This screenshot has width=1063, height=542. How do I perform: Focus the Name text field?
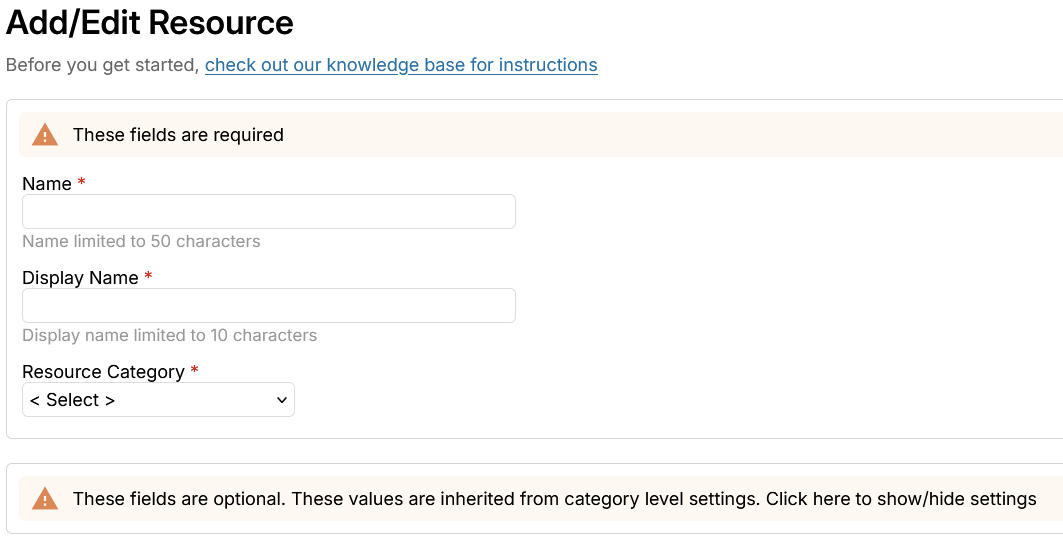(268, 212)
